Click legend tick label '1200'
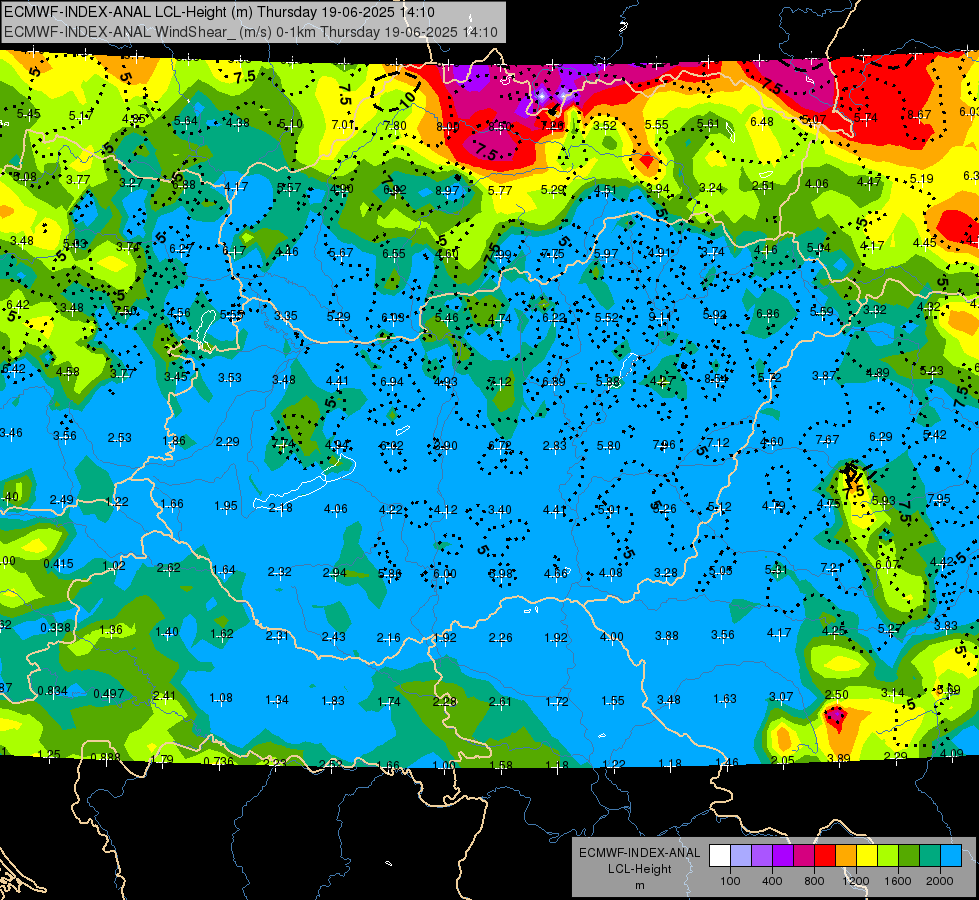Image resolution: width=979 pixels, height=900 pixels. (x=856, y=881)
